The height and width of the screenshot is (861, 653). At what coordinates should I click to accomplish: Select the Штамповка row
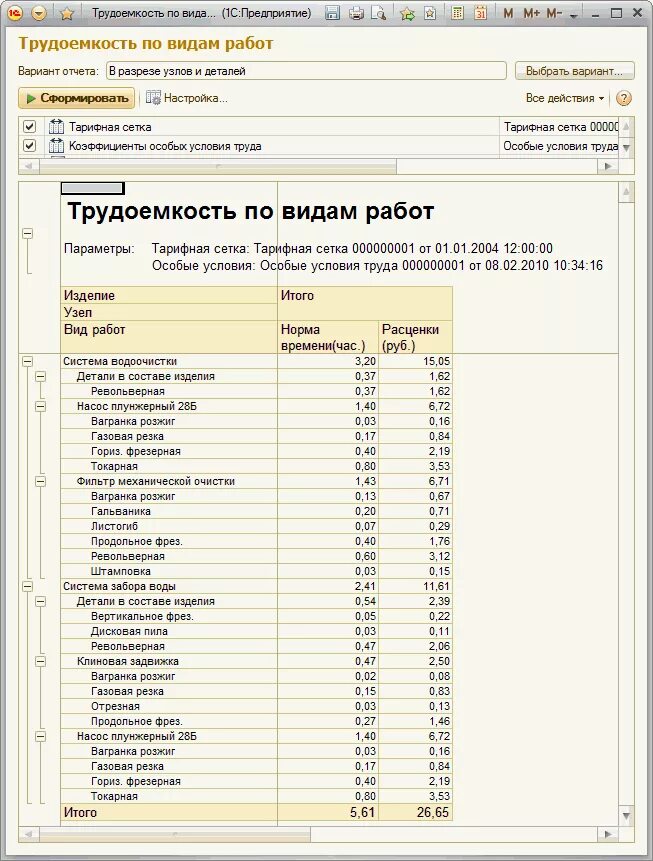[x=256, y=571]
